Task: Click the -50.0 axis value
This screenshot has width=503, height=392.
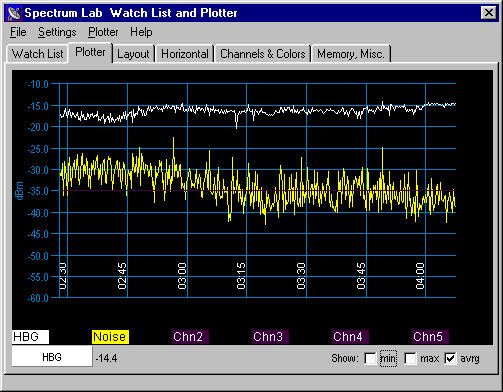Action: tap(38, 256)
